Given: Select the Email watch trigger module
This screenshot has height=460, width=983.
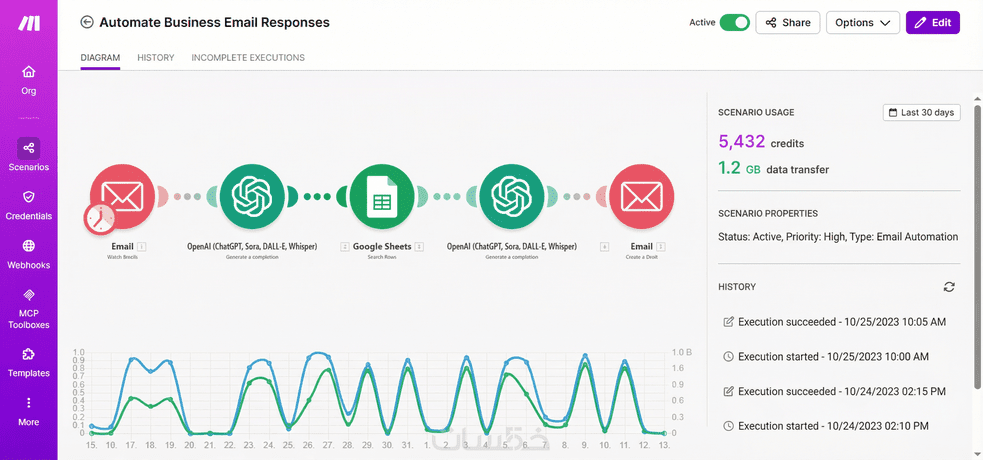Looking at the screenshot, I should click(x=122, y=197).
